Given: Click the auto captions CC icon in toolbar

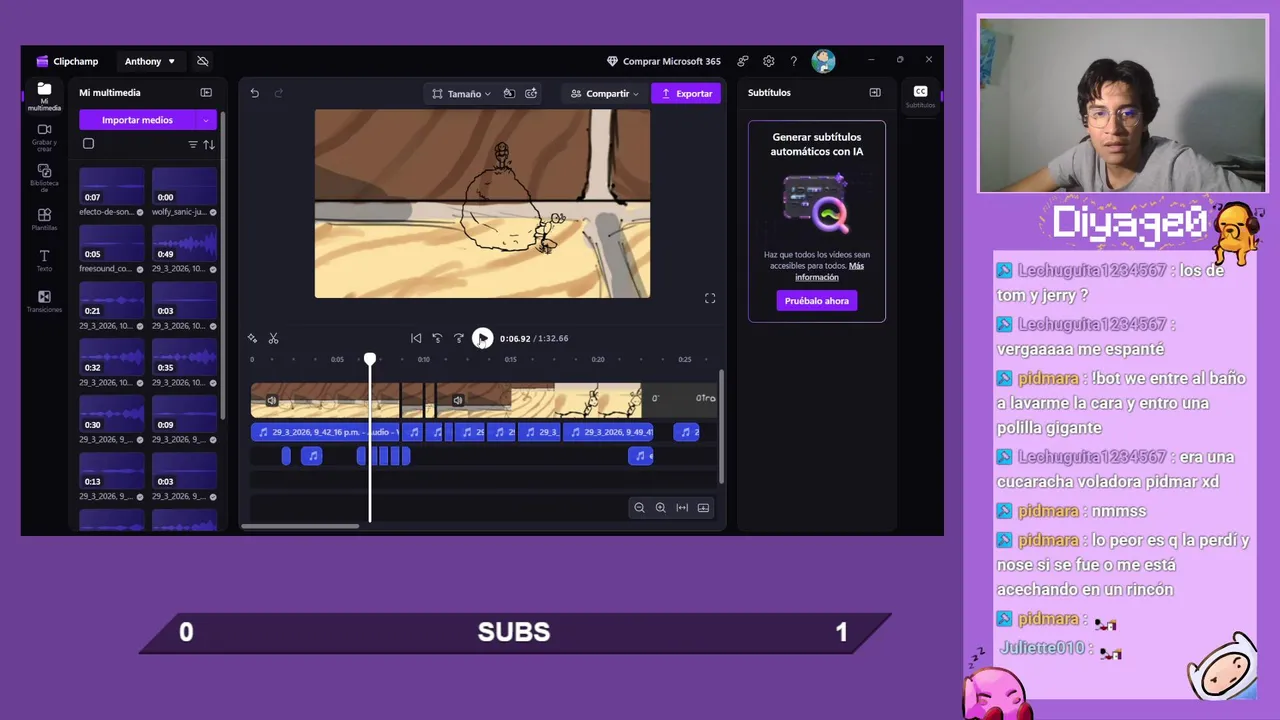Looking at the screenshot, I should 531,93.
